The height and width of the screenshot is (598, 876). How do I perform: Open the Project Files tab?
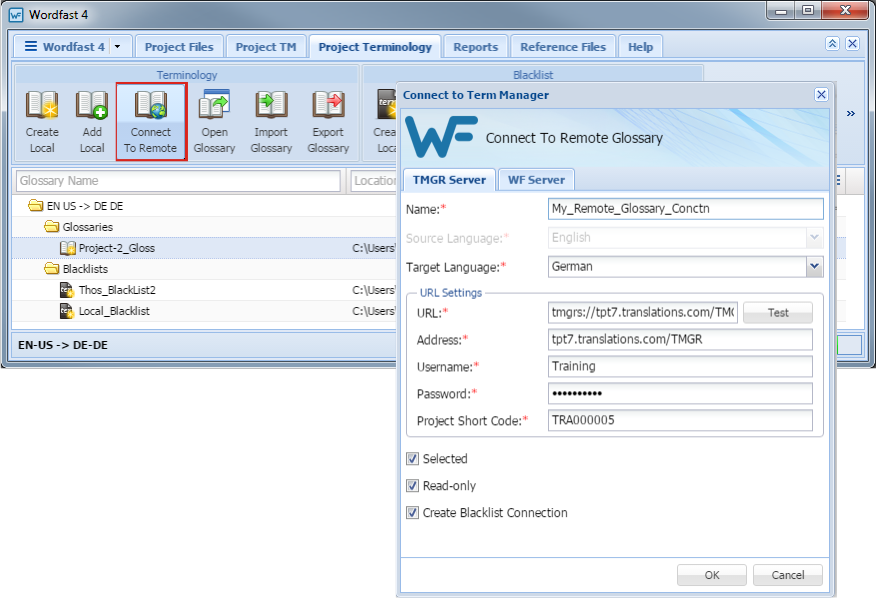point(179,47)
